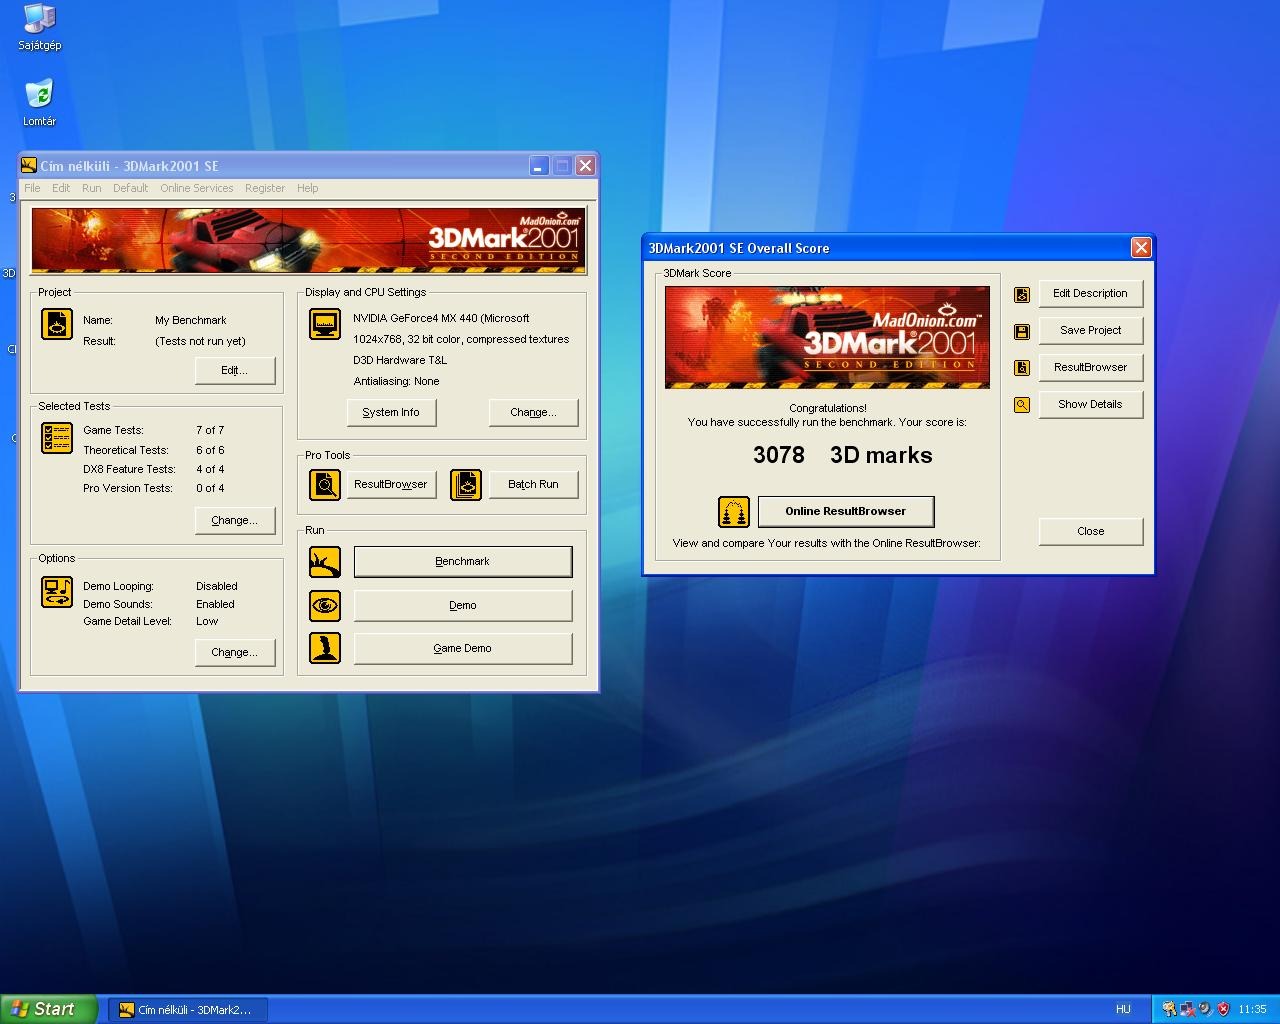The width and height of the screenshot is (1280, 1024).
Task: Click Change... in Display and CPU Settings
Action: coord(533,412)
